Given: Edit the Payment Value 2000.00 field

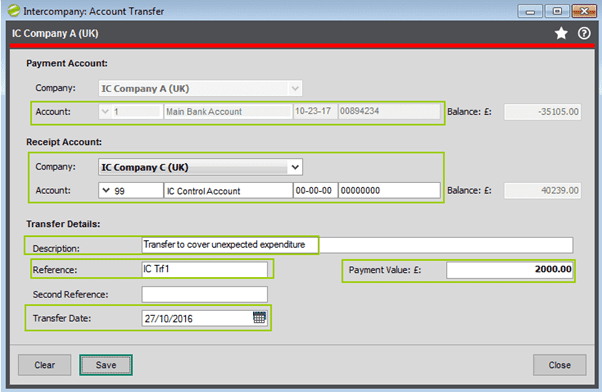Looking at the screenshot, I should point(509,270).
